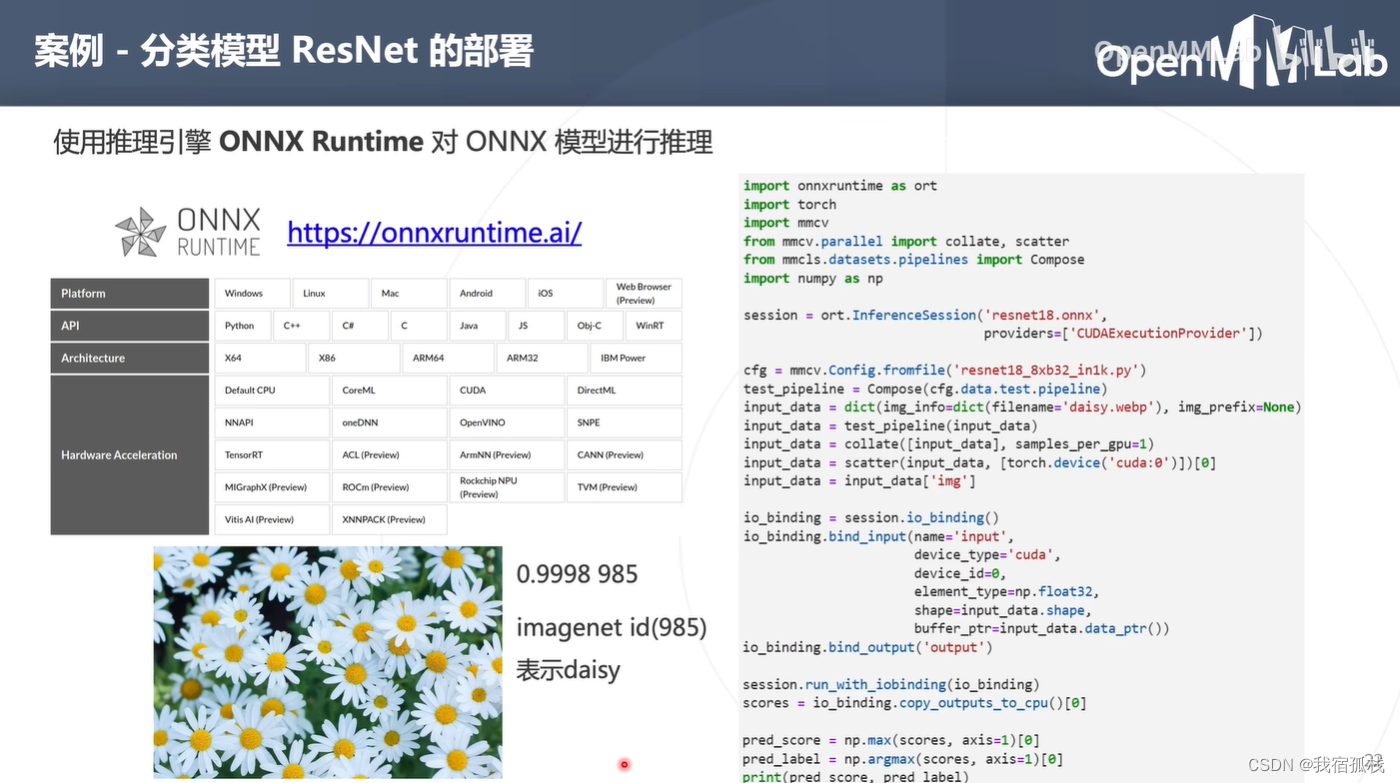Click the ort.InferenceSession('resnet18.onnx' line
Screen dimensions: 1400x783
pyautogui.click(x=925, y=315)
